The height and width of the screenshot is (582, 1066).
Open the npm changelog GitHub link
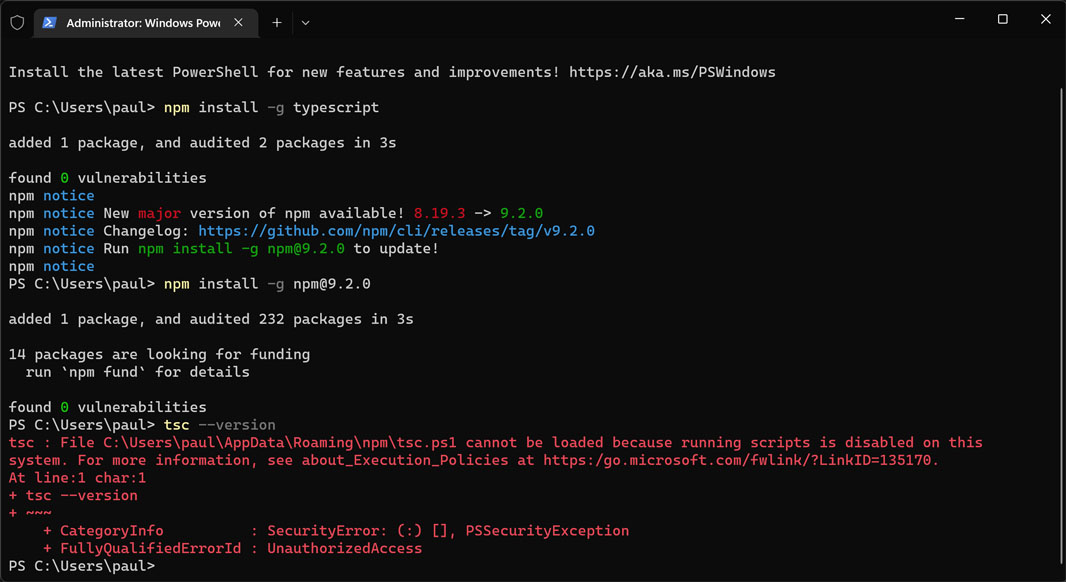(x=396, y=231)
